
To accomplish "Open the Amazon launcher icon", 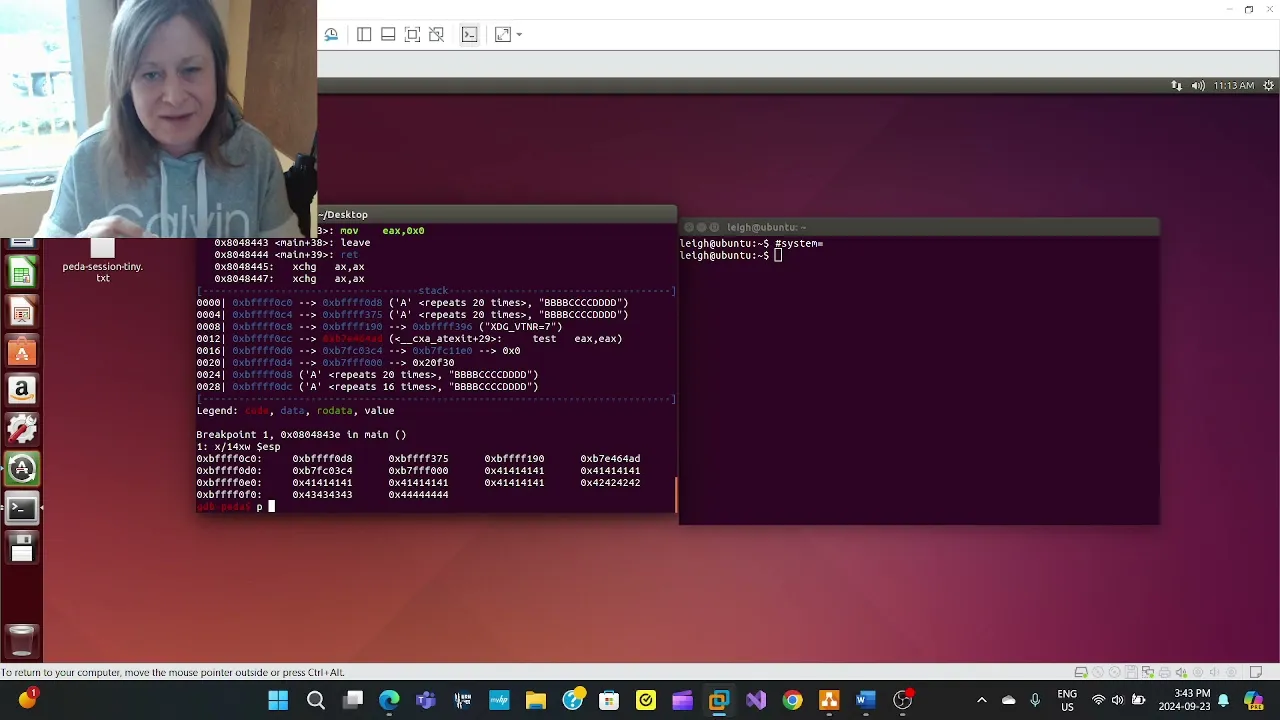I will [x=22, y=390].
